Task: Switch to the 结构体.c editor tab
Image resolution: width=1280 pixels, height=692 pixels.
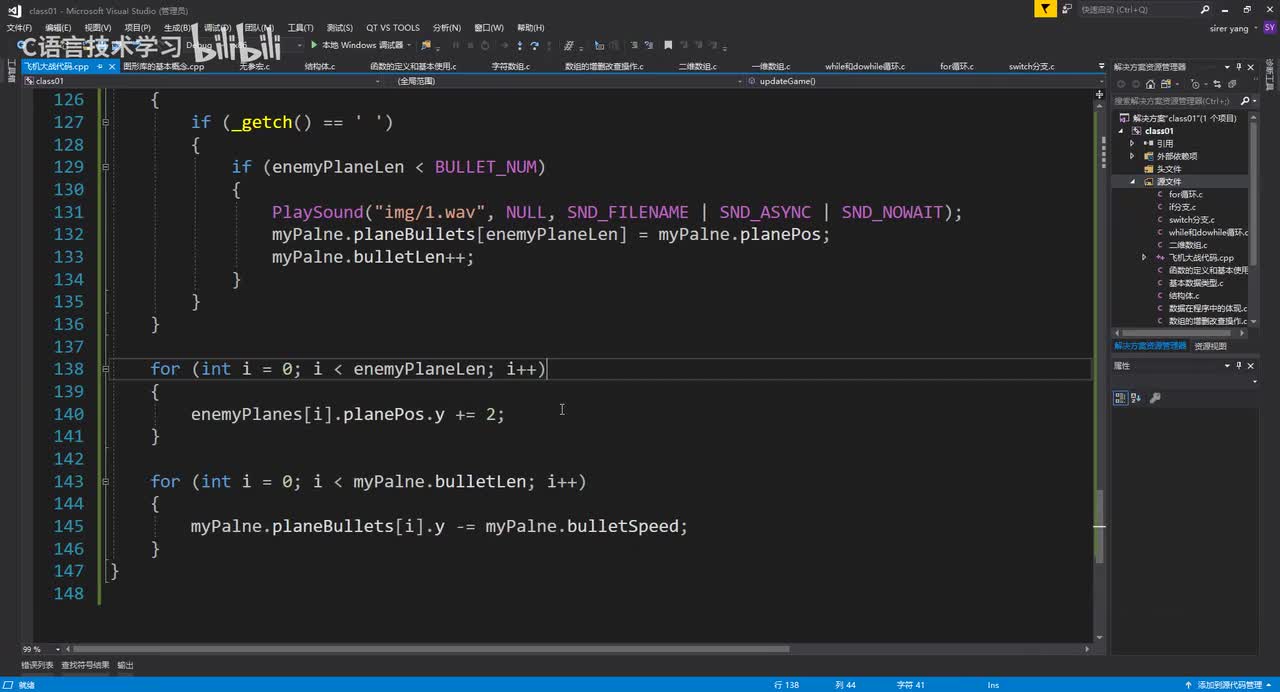Action: 320,67
